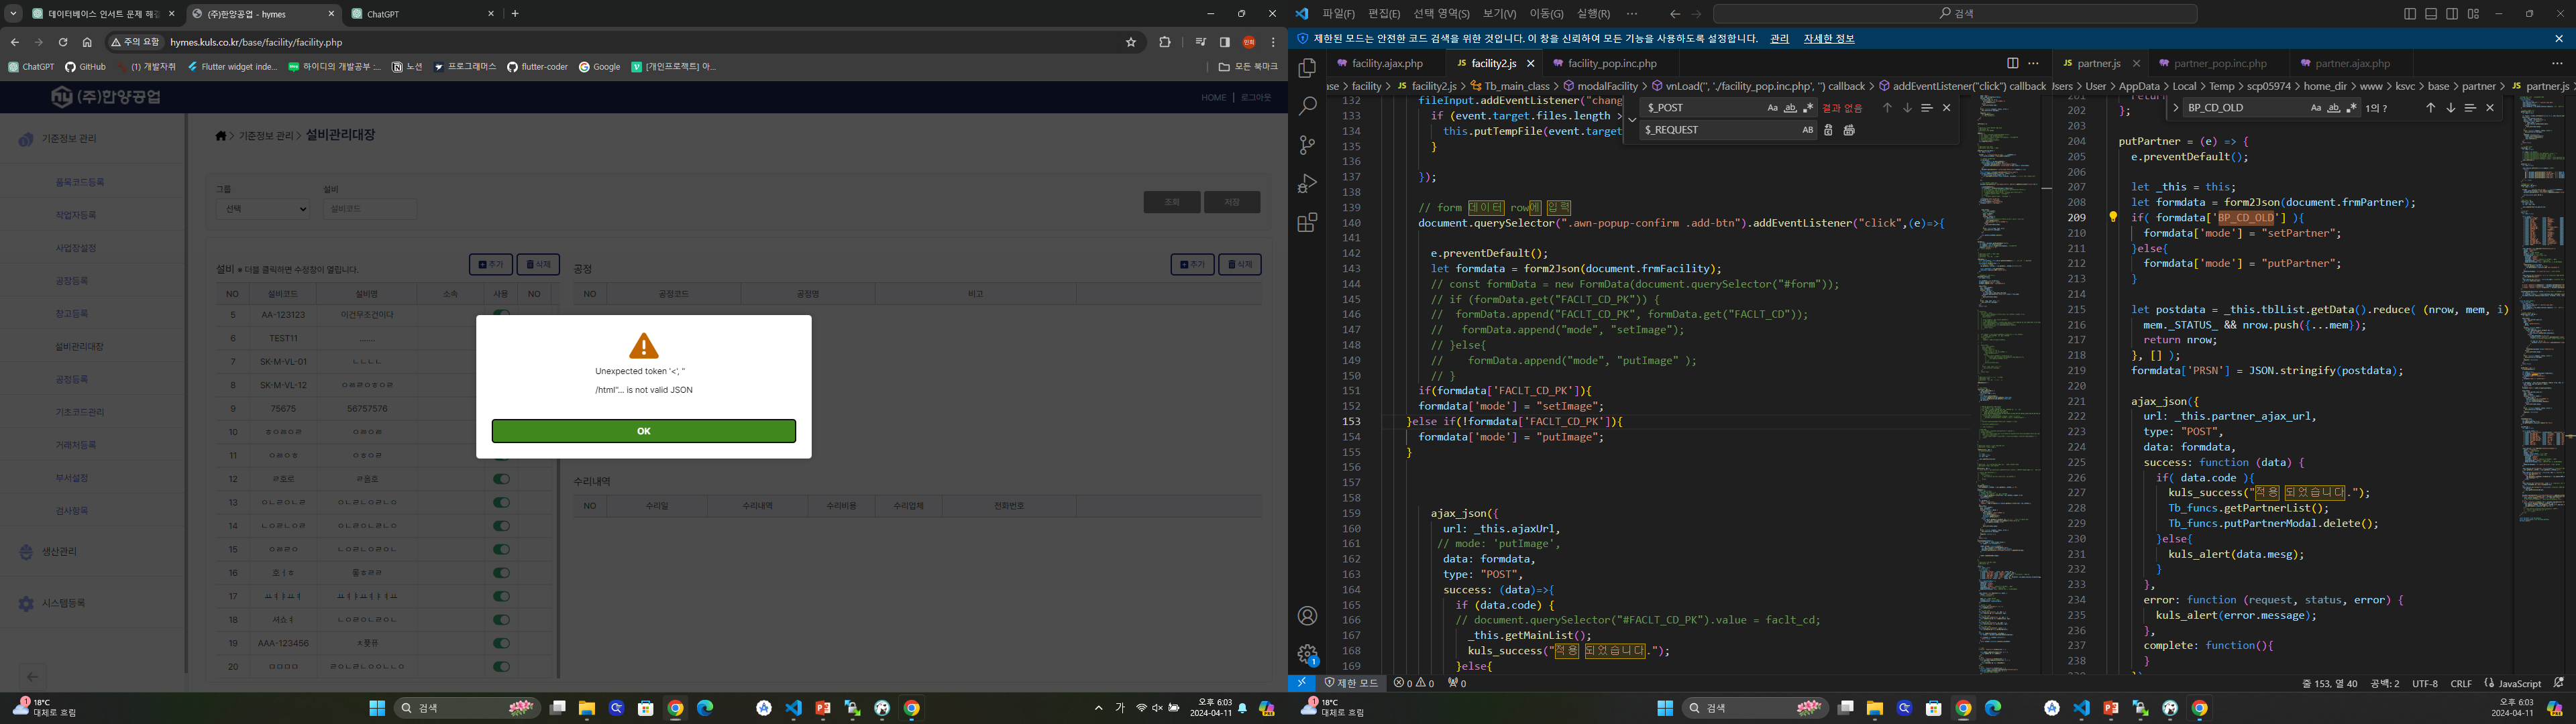Open more actions for the partner.js editor group
The image size is (2576, 724).
pyautogui.click(x=2557, y=63)
